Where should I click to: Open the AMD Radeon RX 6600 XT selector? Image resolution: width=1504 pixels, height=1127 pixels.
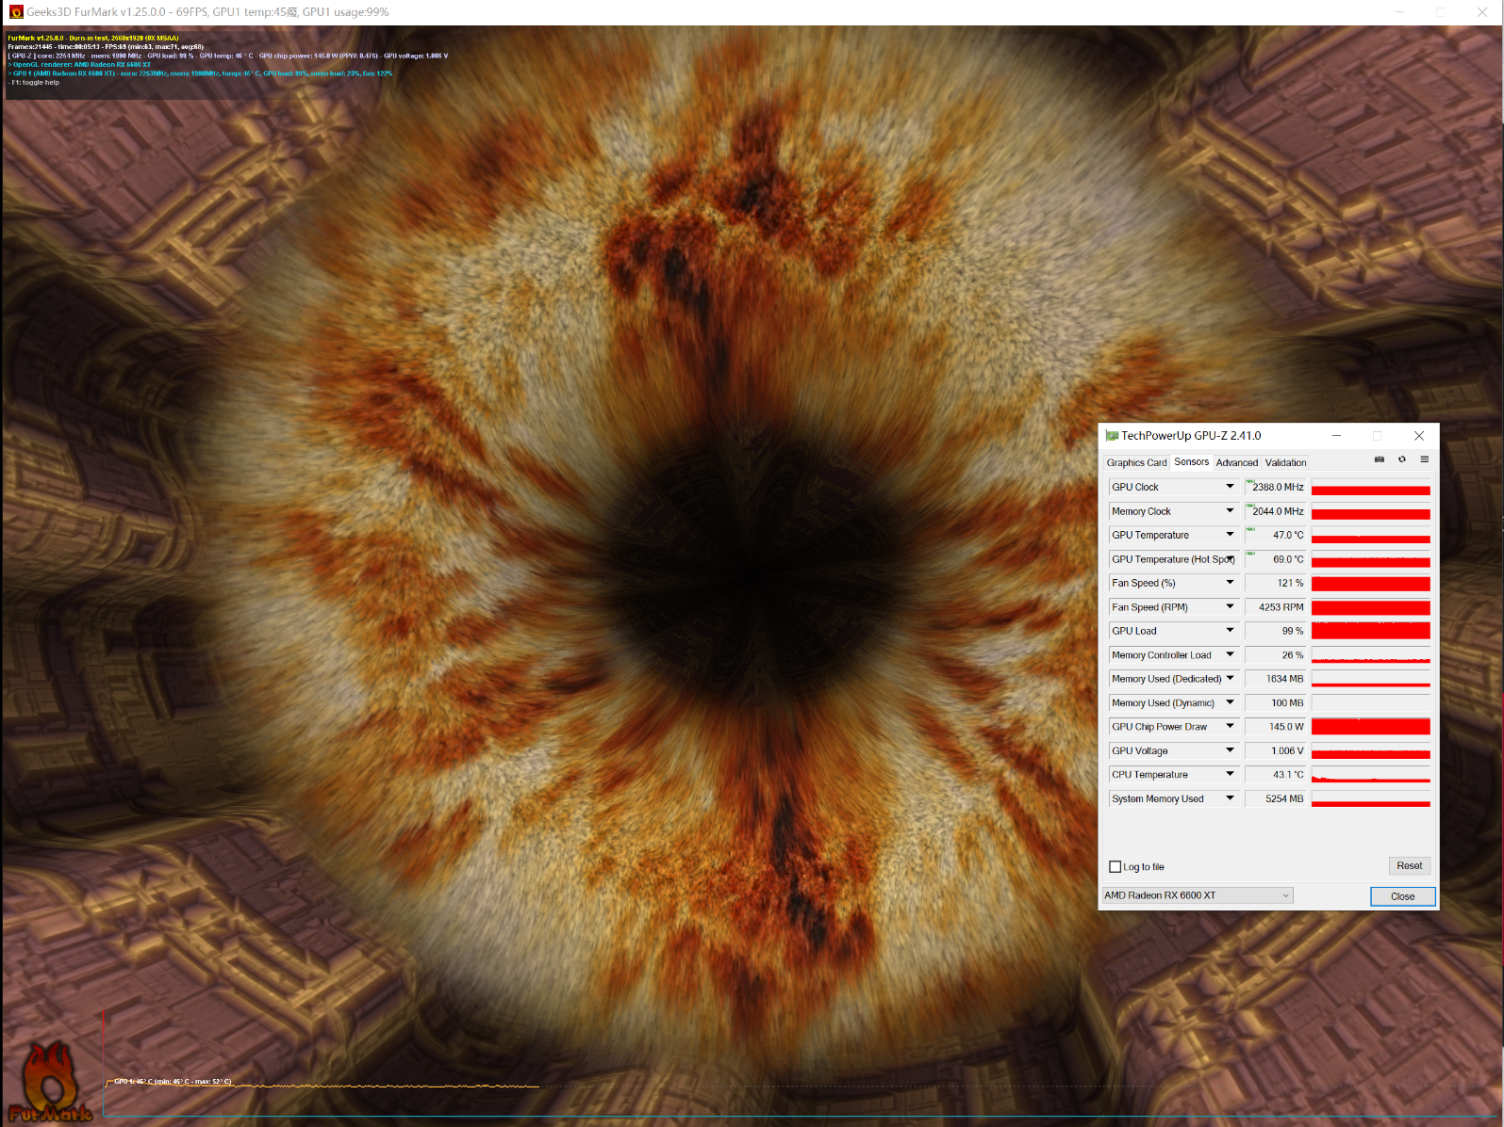coord(1197,896)
